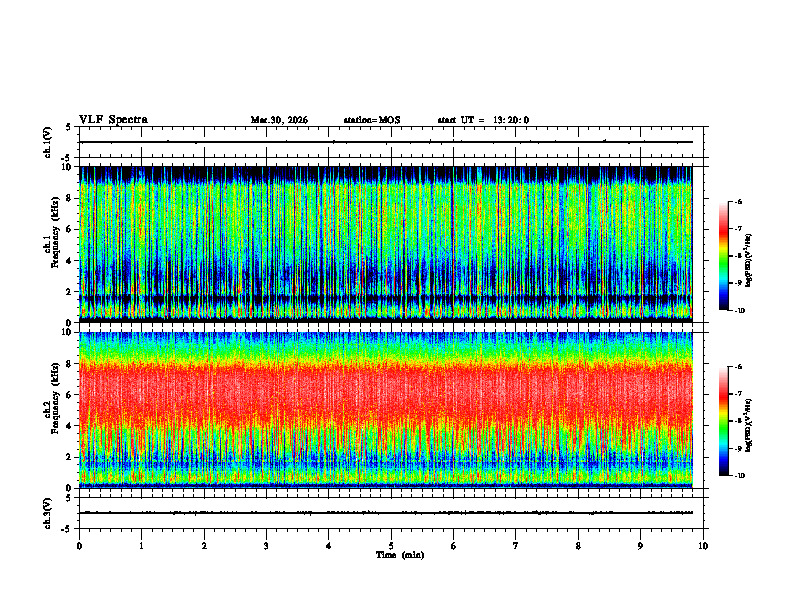The image size is (792, 612).
Task: Click the "Time (min)" x-axis label
Action: pos(400,555)
